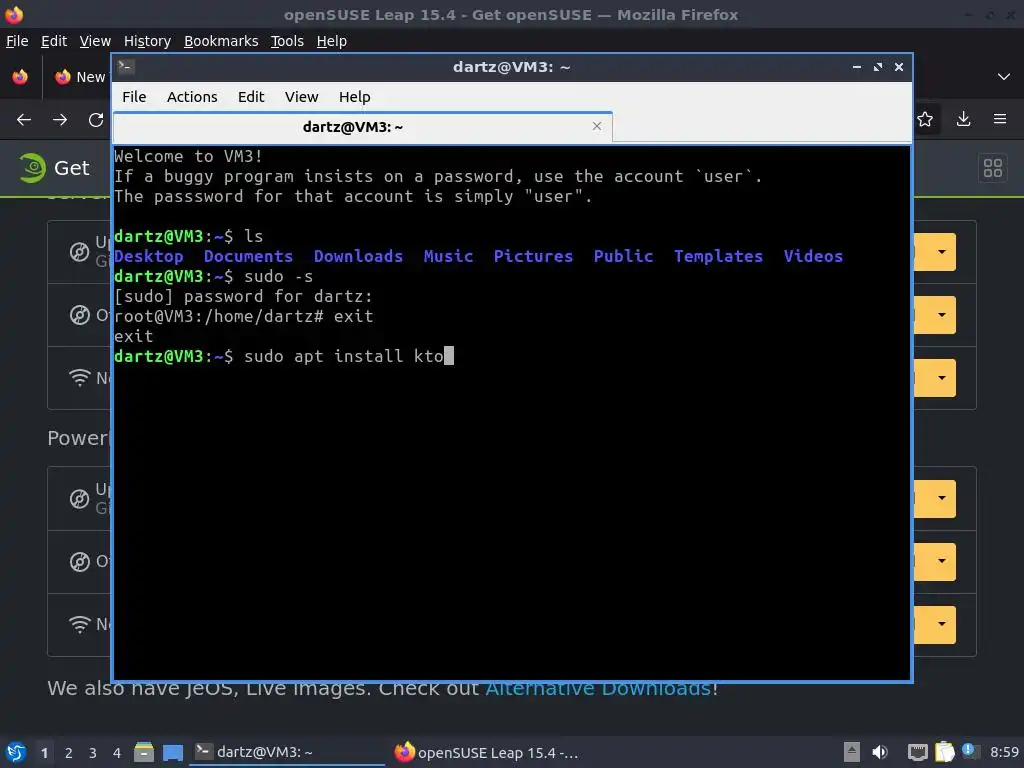Viewport: 1024px width, 768px height.
Task: Open the terminal Actions menu
Action: (x=192, y=97)
